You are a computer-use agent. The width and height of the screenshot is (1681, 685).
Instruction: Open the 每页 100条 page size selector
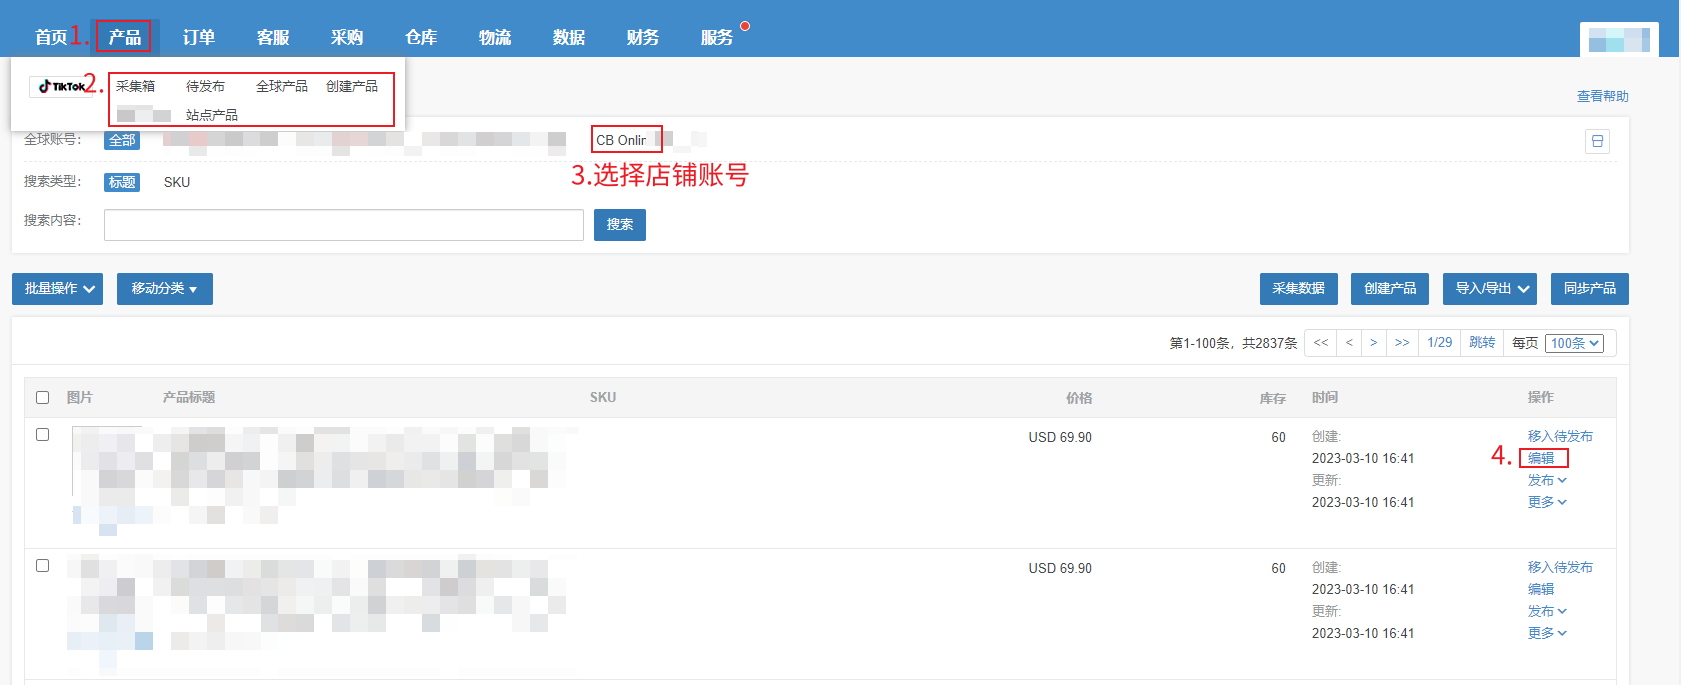[x=1574, y=343]
